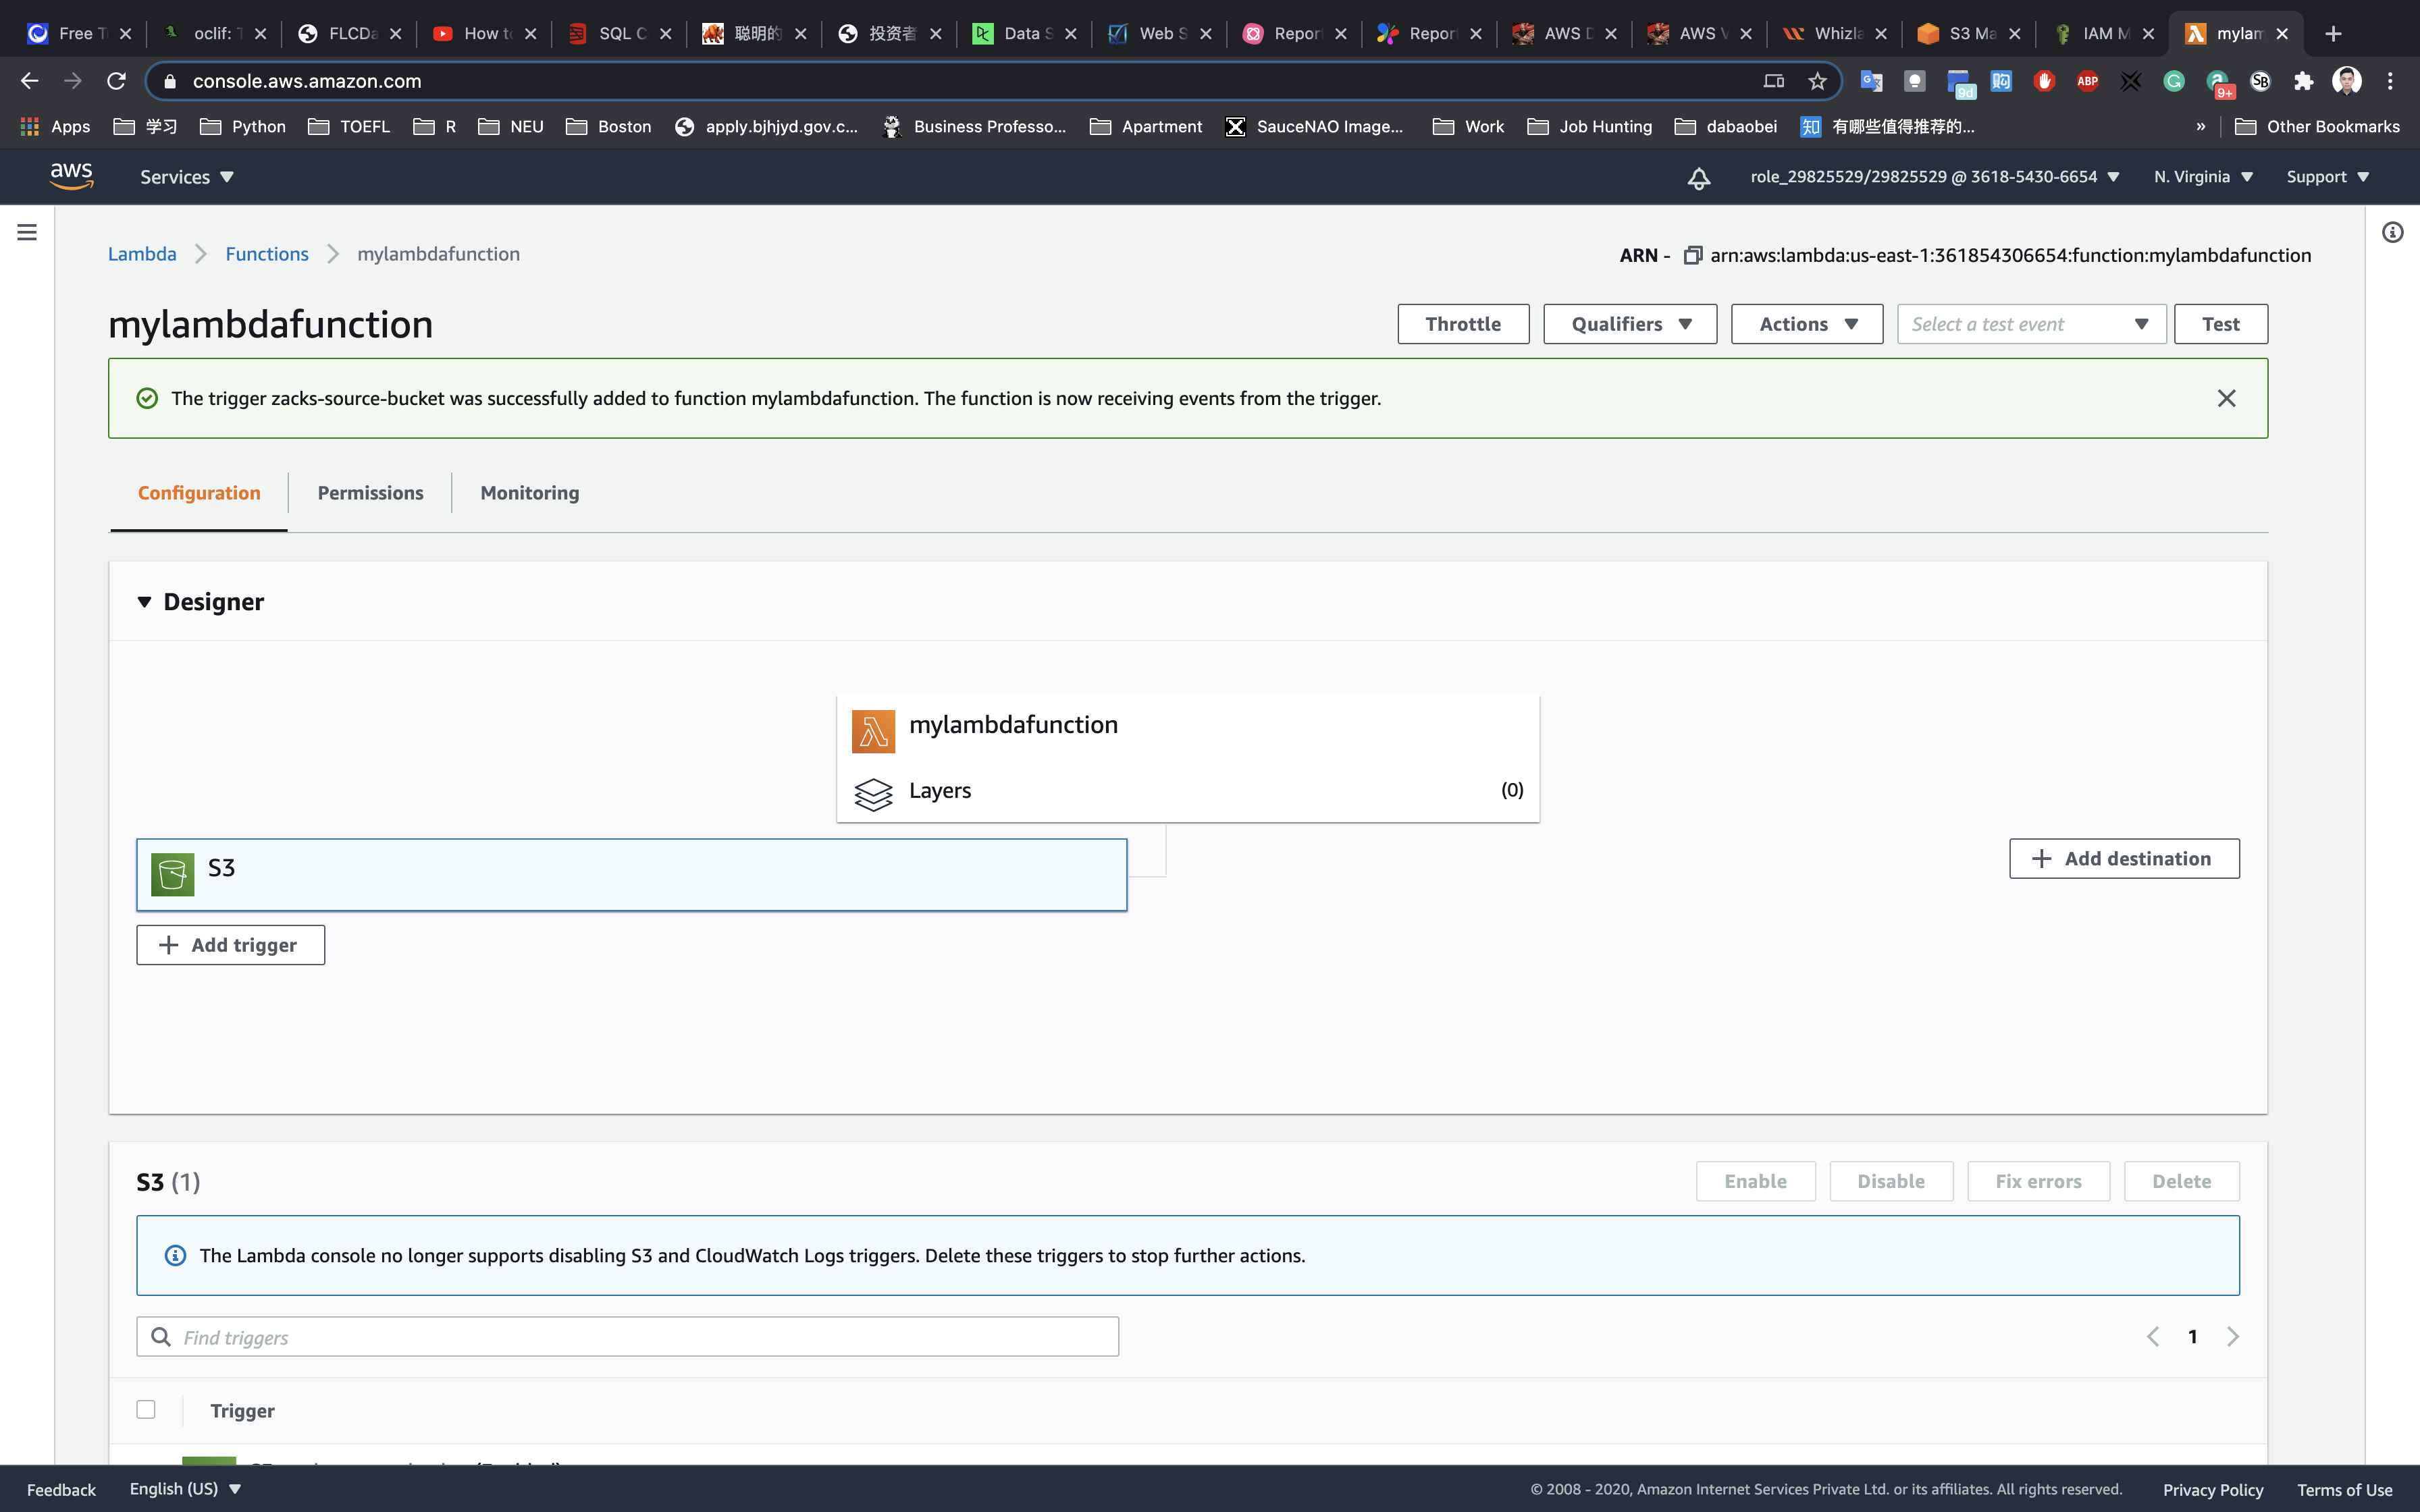Switch to the Permissions tab
2420x1512 pixels.
click(x=370, y=493)
